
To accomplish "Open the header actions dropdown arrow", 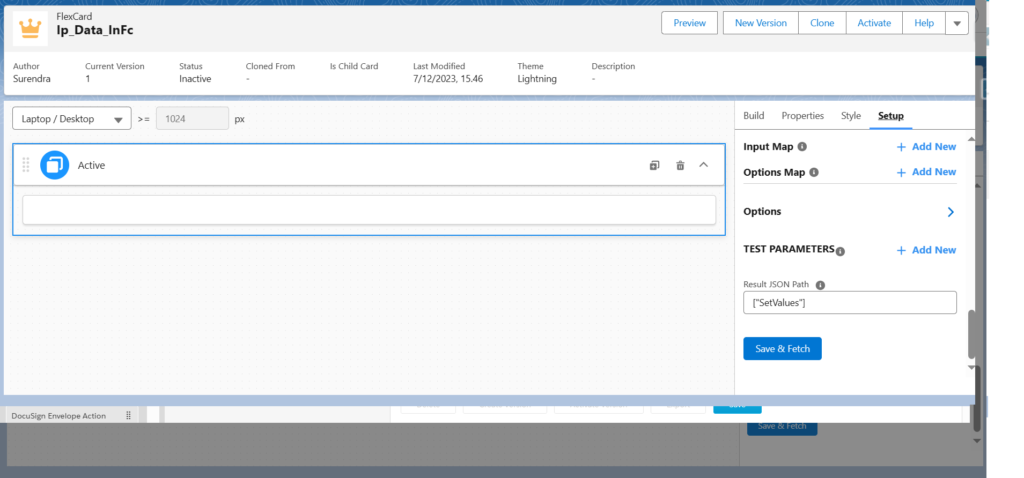I will (x=957, y=23).
